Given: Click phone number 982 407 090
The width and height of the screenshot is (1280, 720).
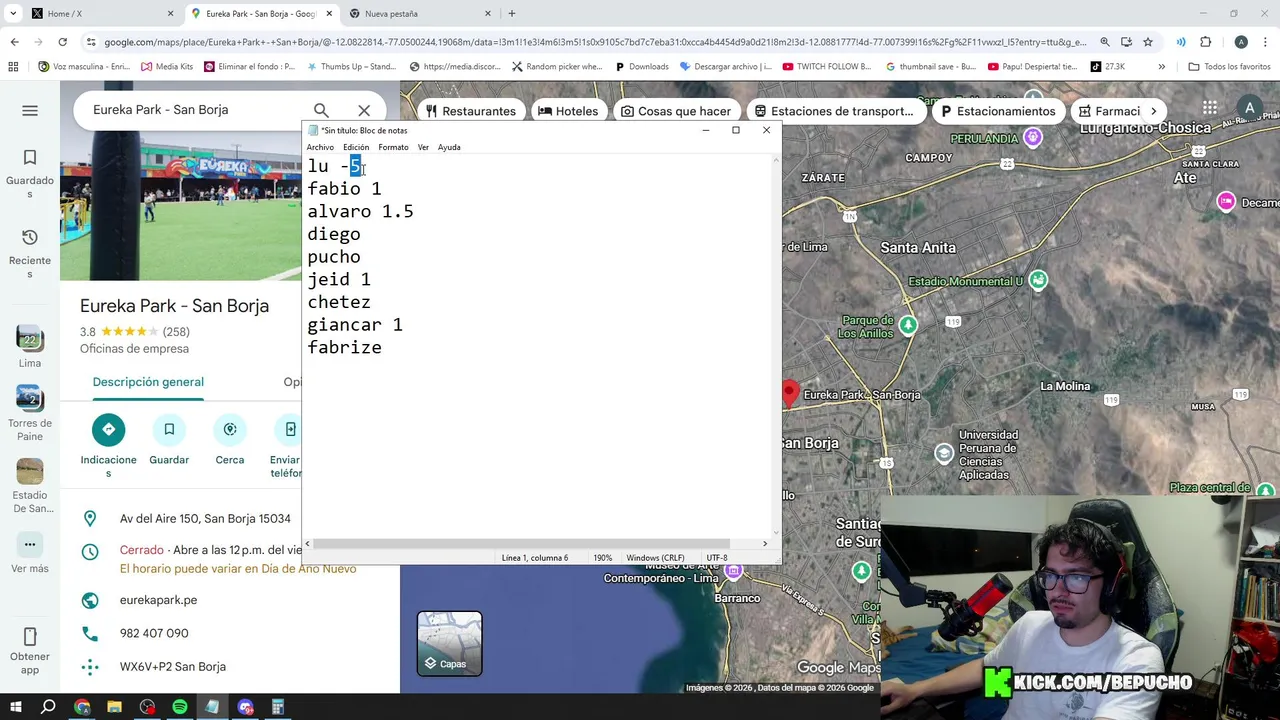Looking at the screenshot, I should [x=154, y=633].
